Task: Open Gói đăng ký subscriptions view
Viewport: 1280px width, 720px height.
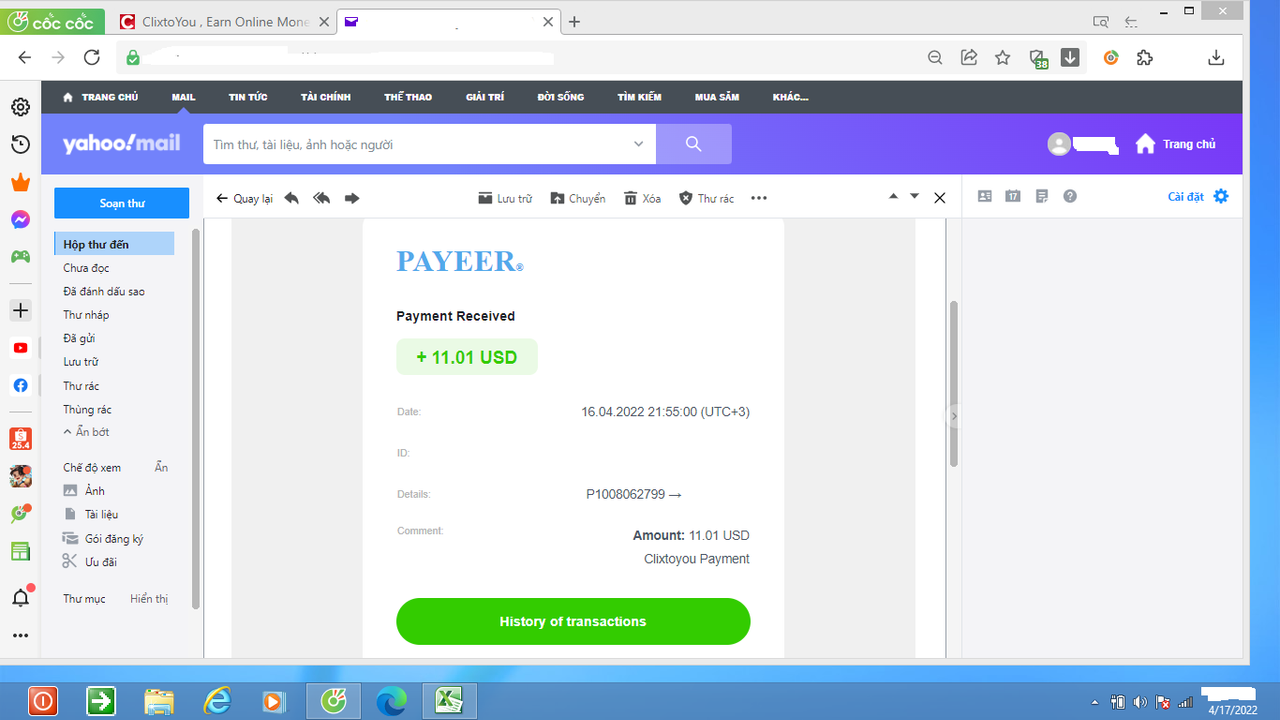Action: (103, 538)
